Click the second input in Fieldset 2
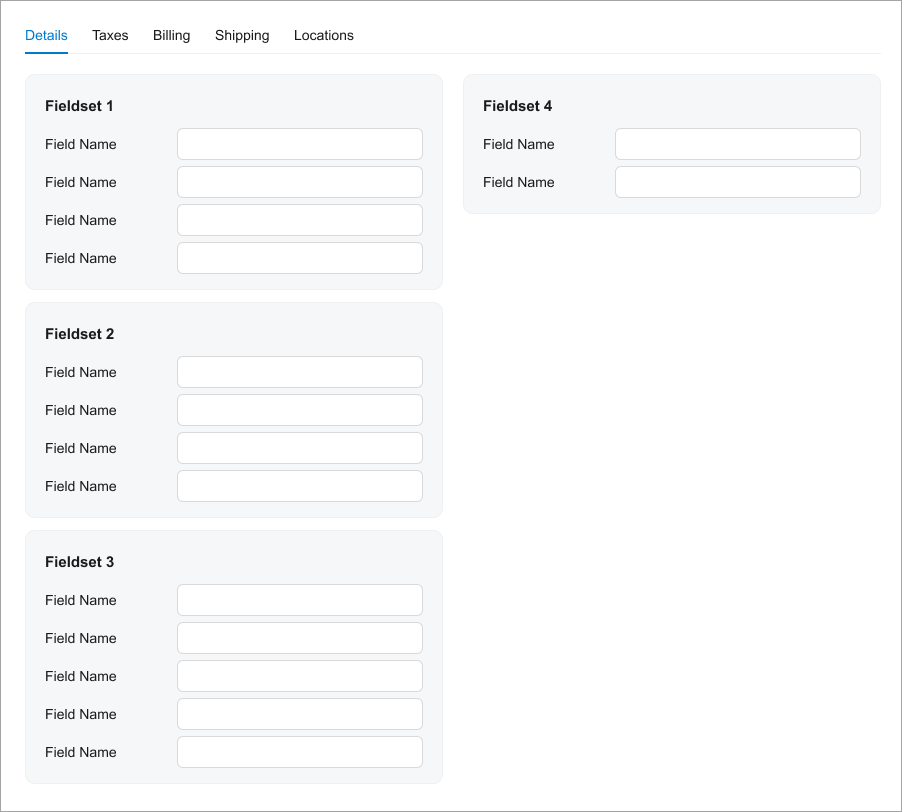902x812 pixels. (x=299, y=410)
